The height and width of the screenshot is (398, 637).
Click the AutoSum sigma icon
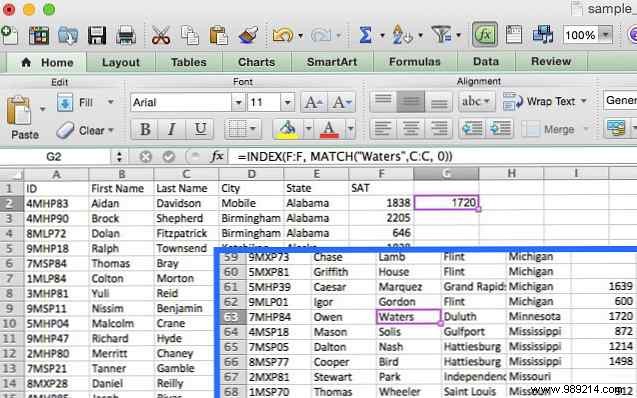pos(365,35)
